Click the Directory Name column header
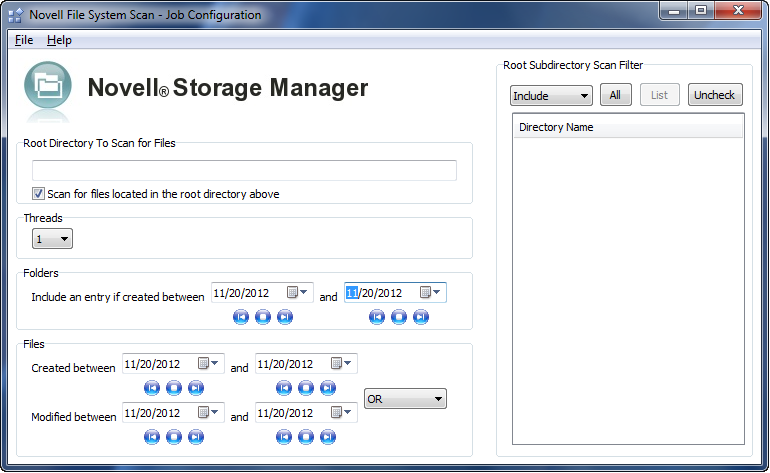The width and height of the screenshot is (770, 473). coord(628,127)
